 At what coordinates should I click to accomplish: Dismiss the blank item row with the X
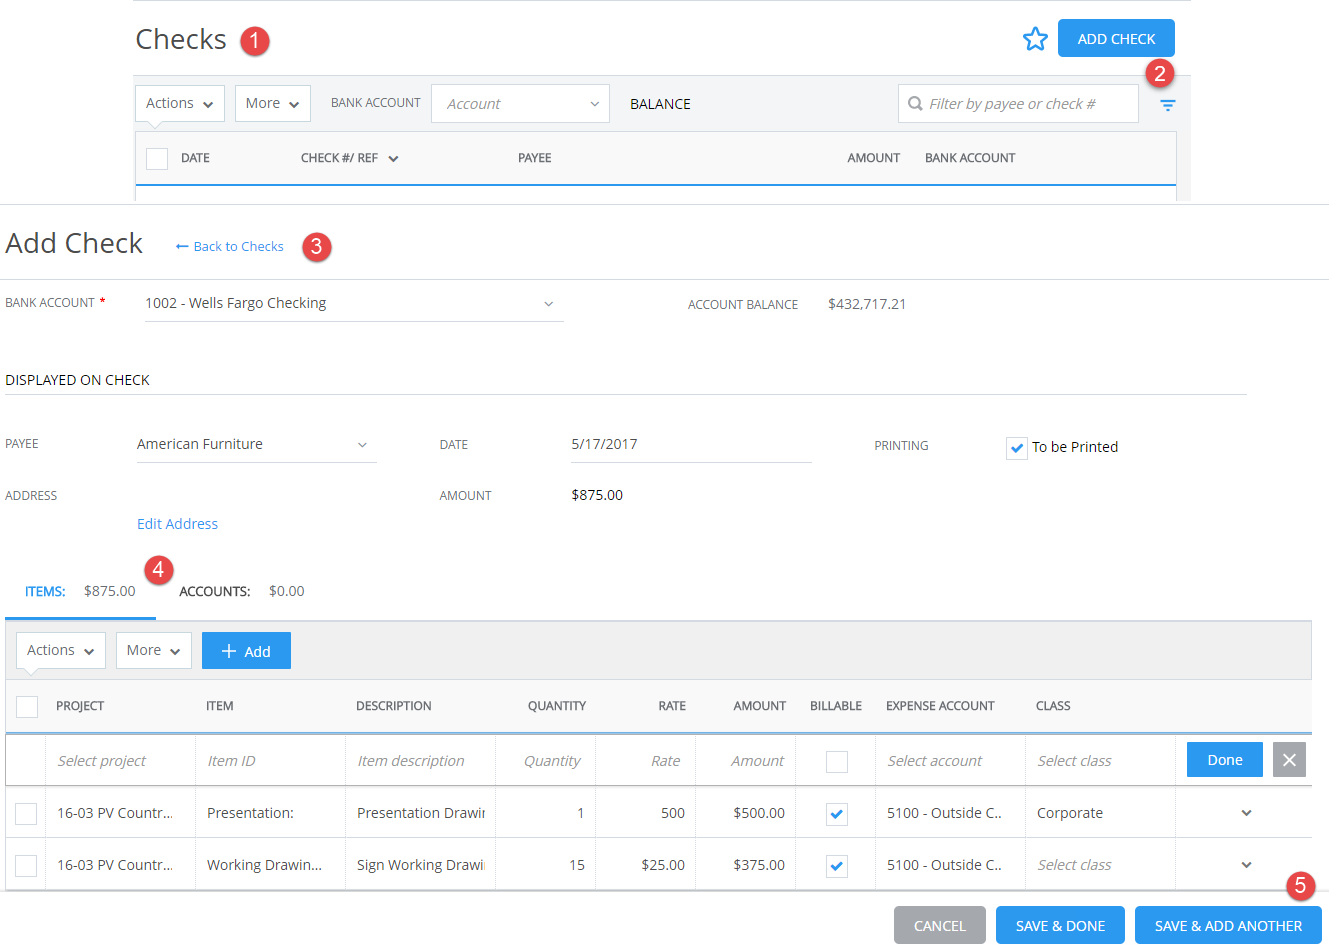(x=1289, y=759)
